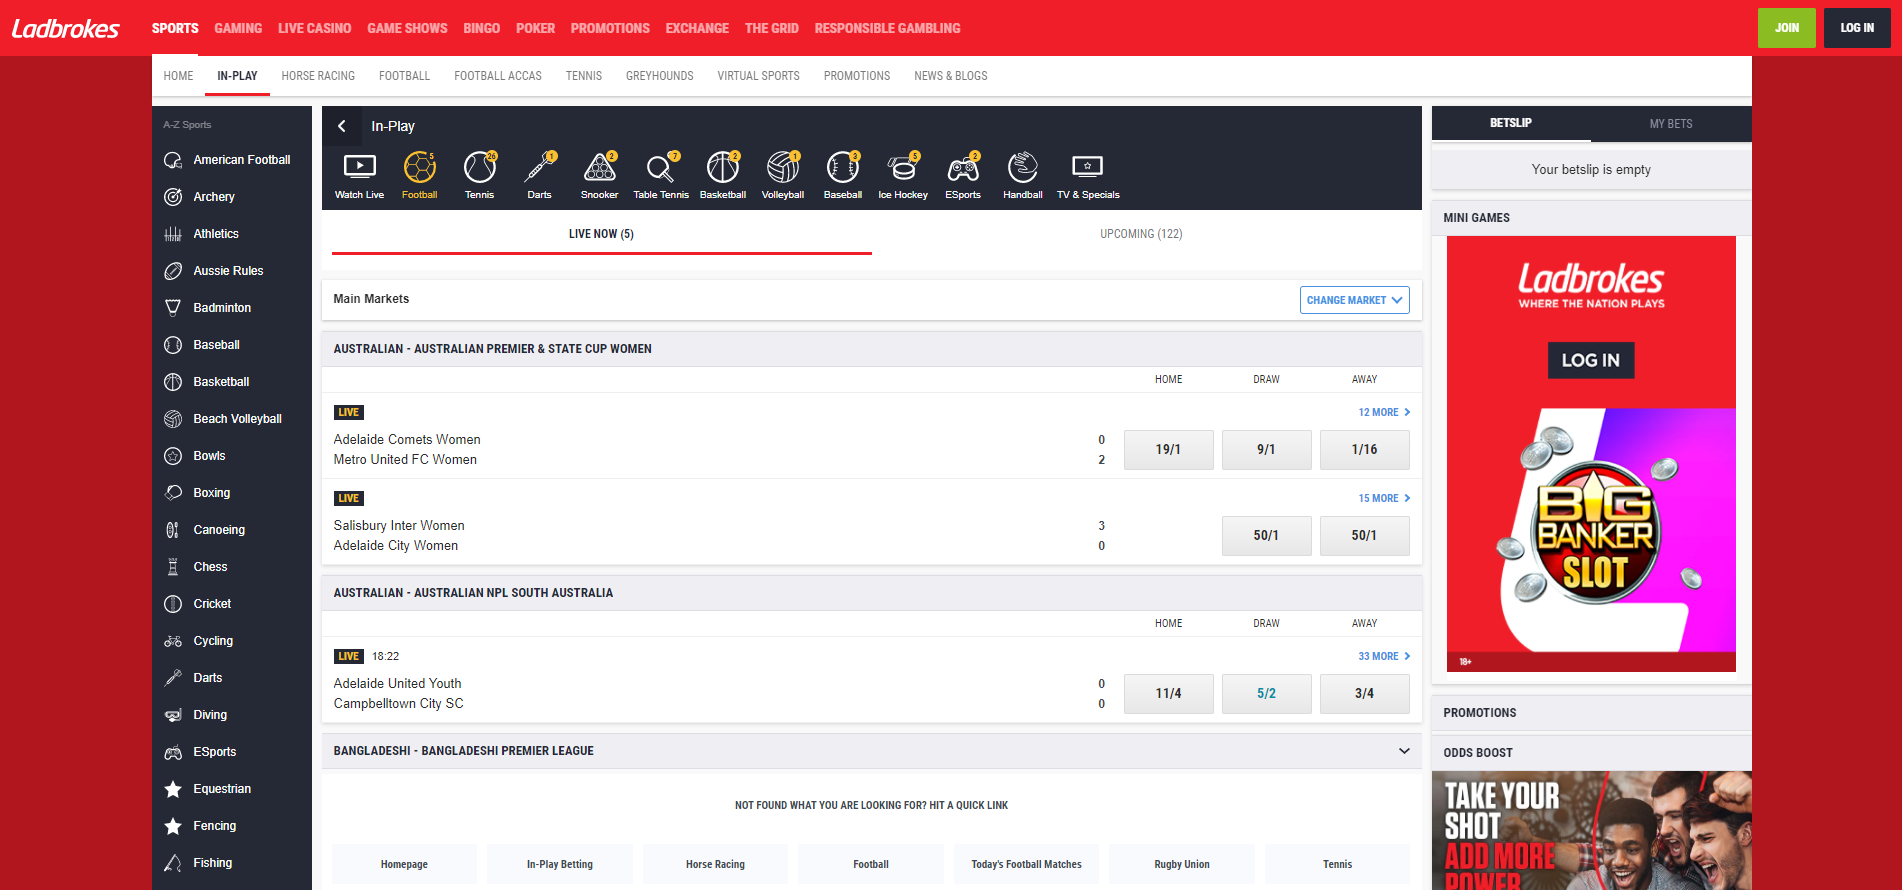1902x890 pixels.
Task: Click the Badminton sidebar icon
Action: click(x=173, y=308)
